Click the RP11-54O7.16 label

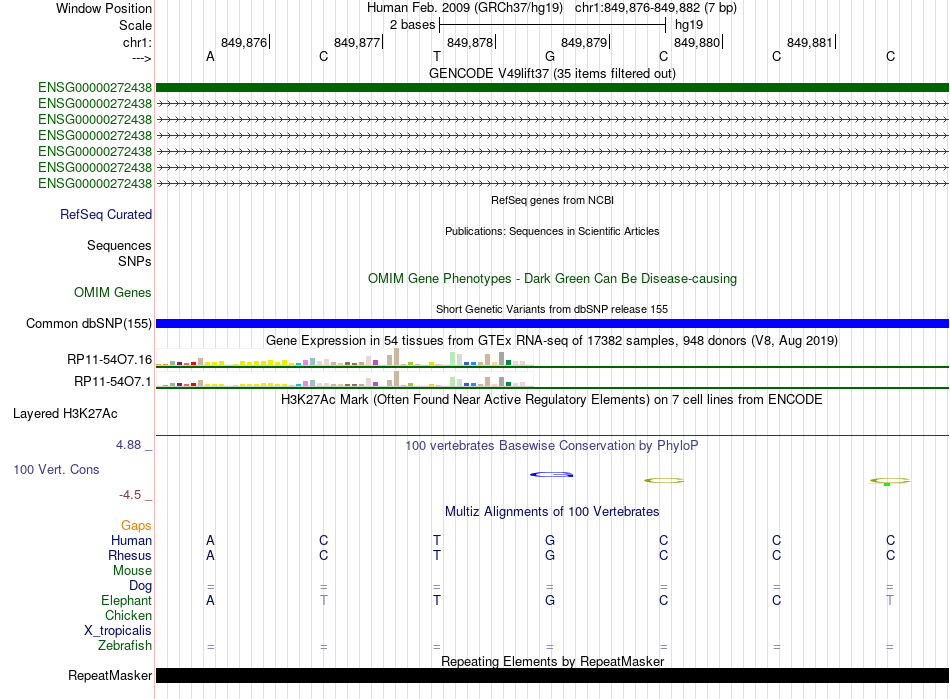[110, 360]
